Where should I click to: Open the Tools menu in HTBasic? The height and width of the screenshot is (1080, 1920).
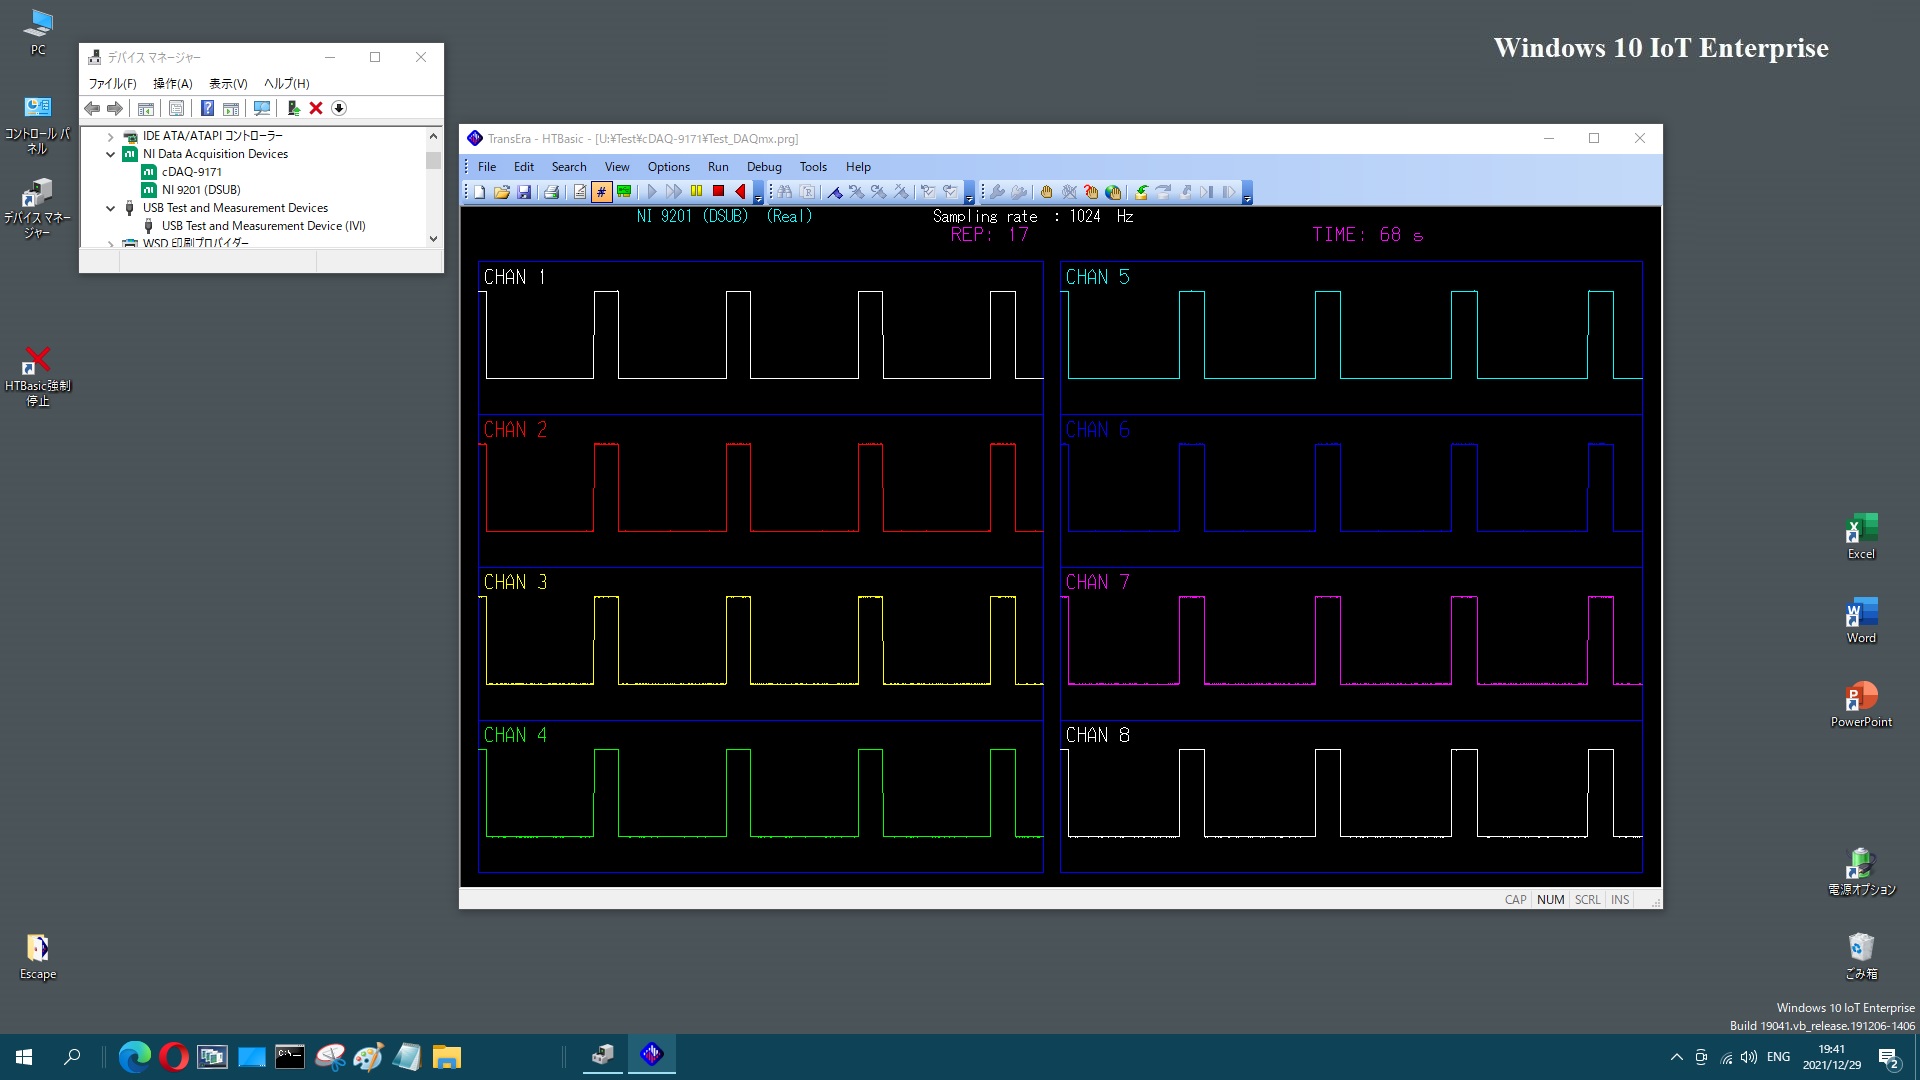coord(813,167)
